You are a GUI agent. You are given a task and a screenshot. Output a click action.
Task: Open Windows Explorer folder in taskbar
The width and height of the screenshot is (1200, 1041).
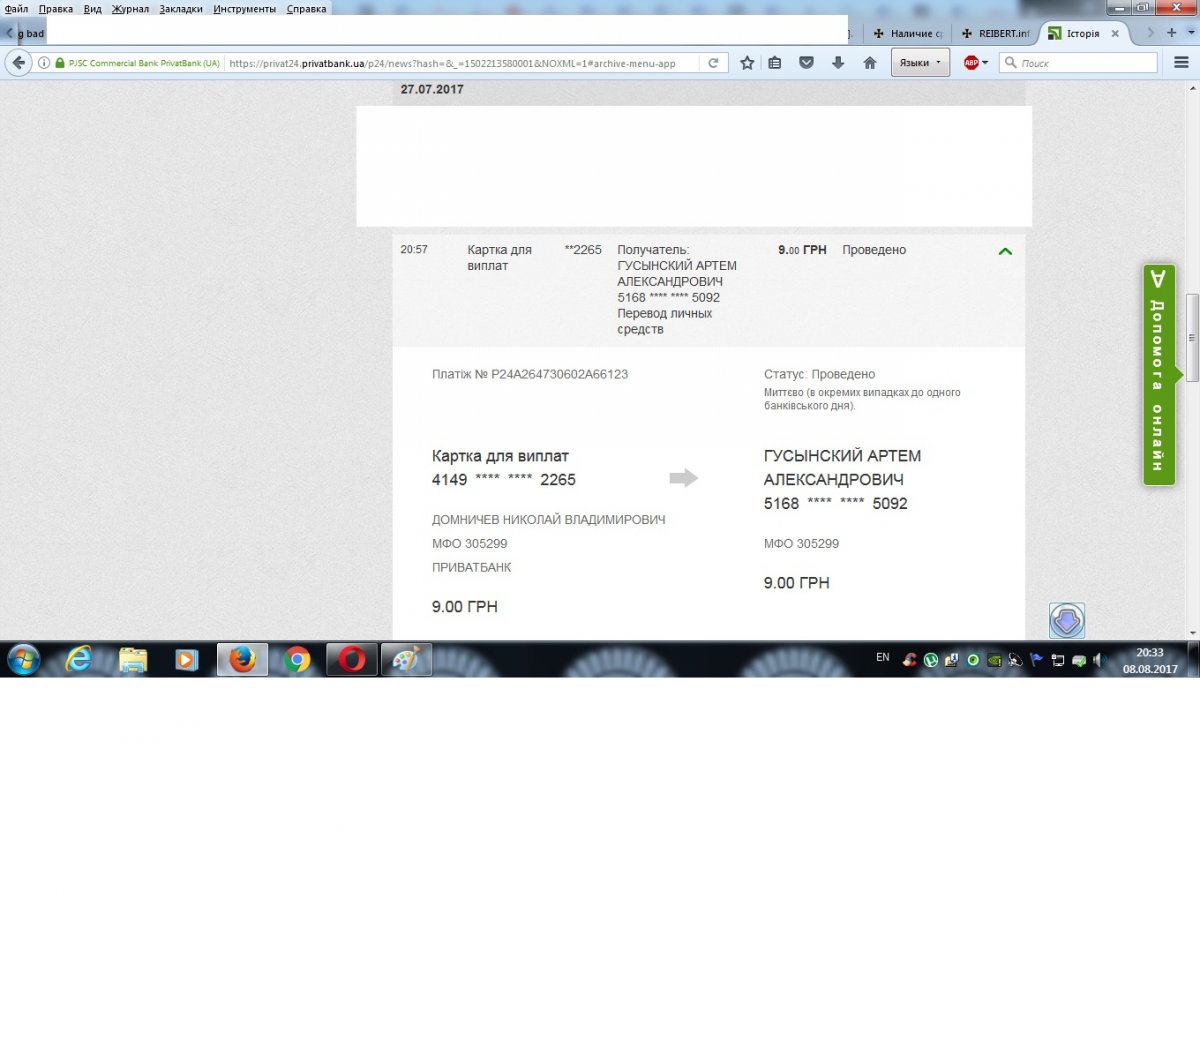pos(133,660)
